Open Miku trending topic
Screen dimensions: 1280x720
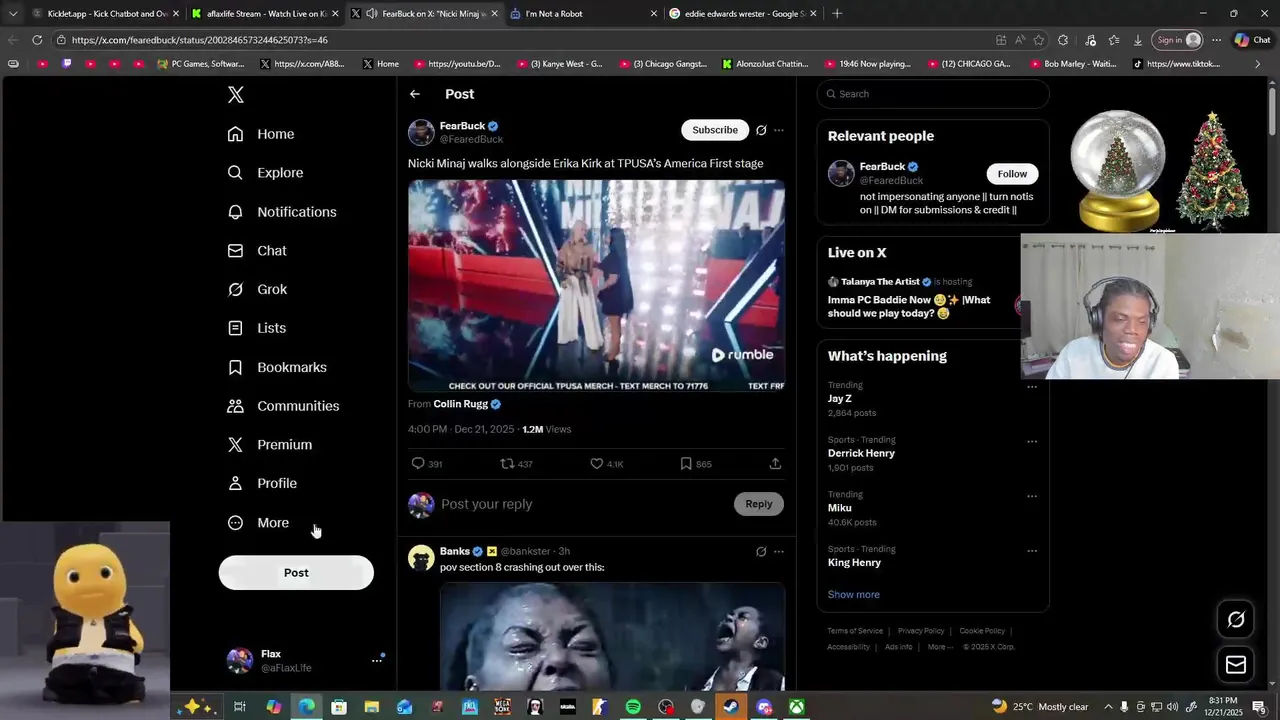[840, 508]
